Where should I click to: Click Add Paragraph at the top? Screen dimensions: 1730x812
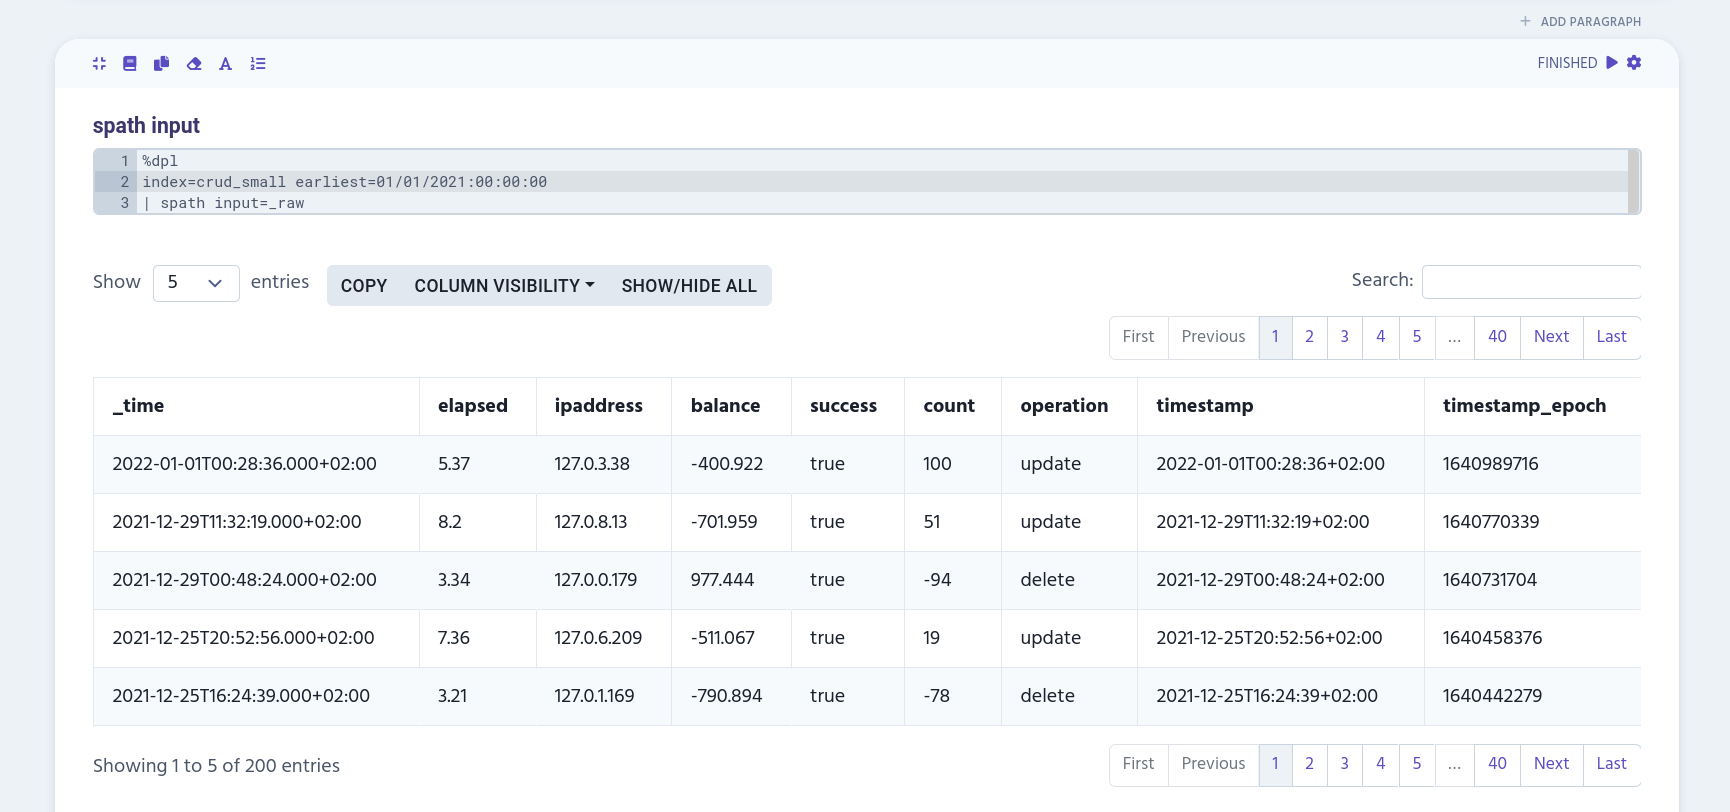[1580, 21]
